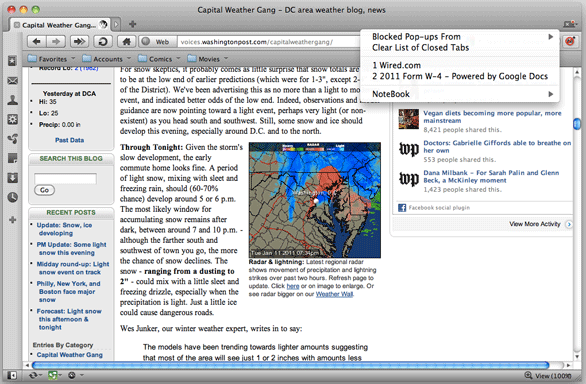Open Forecast: Light snow this afternoon post
Viewport: 586px width, 384px height.
pyautogui.click(x=69, y=319)
